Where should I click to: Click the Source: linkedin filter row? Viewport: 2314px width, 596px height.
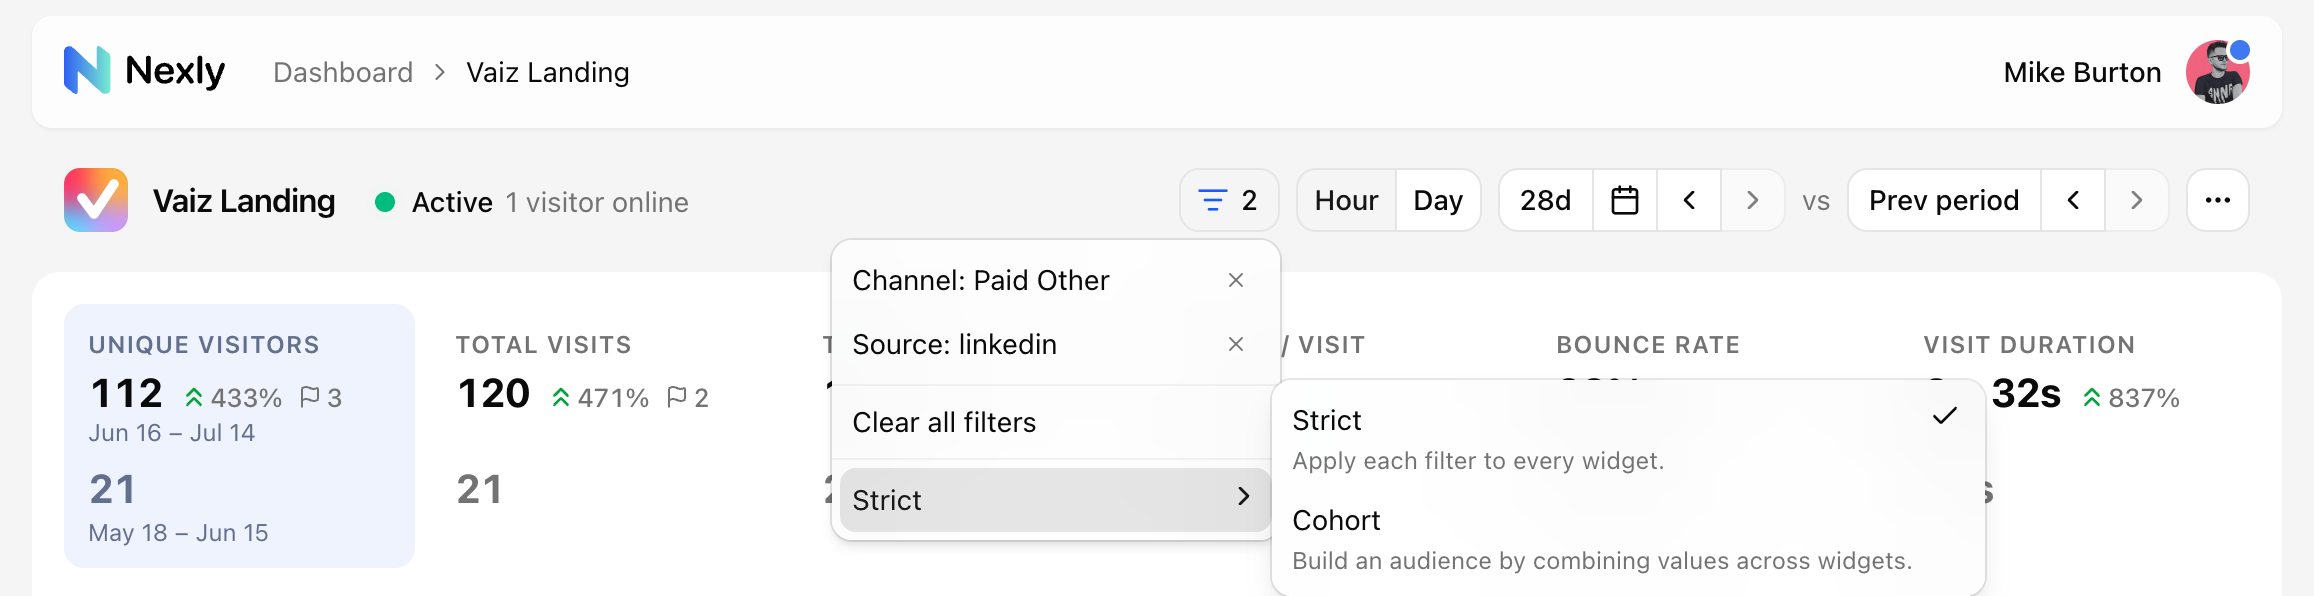[1056, 344]
